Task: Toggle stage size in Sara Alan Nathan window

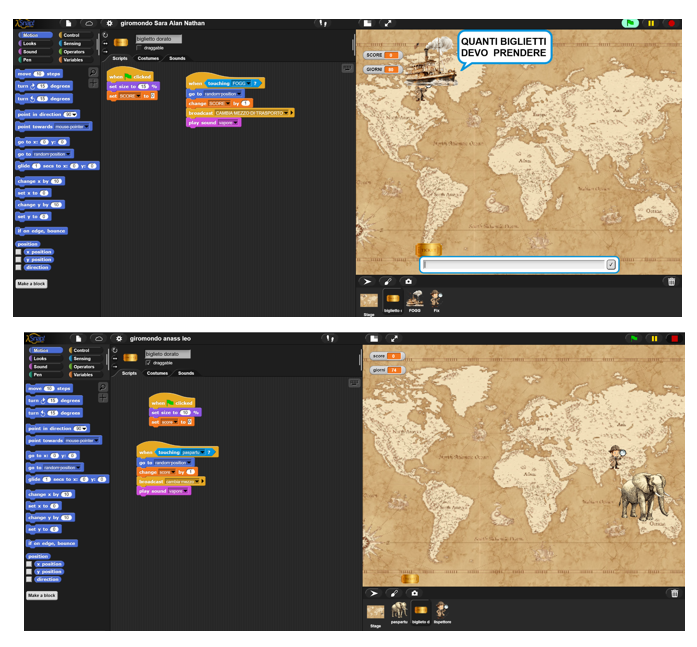Action: click(x=367, y=23)
